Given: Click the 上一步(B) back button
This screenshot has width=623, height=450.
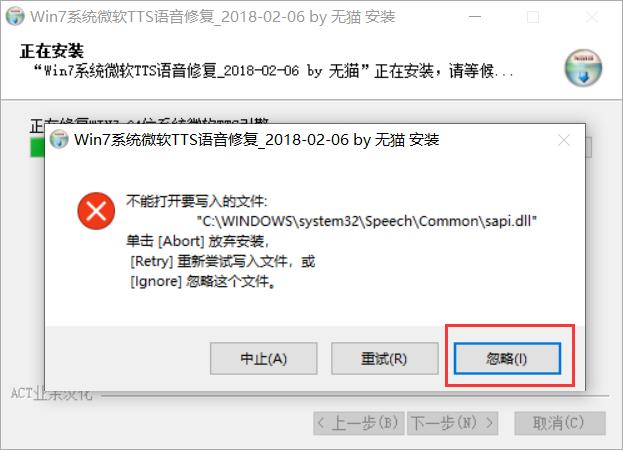Looking at the screenshot, I should coord(359,423).
